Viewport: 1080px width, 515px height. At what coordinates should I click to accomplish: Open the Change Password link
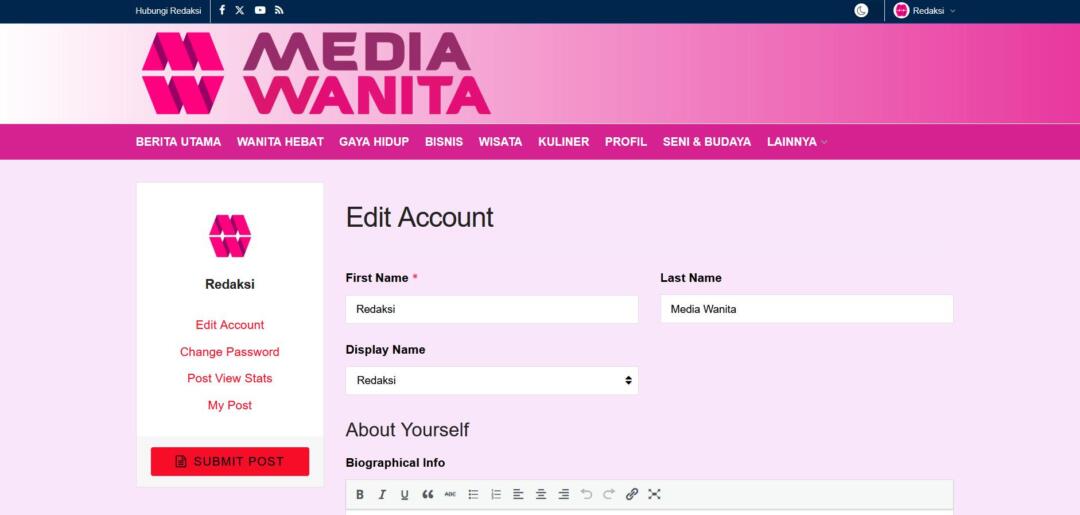[230, 352]
